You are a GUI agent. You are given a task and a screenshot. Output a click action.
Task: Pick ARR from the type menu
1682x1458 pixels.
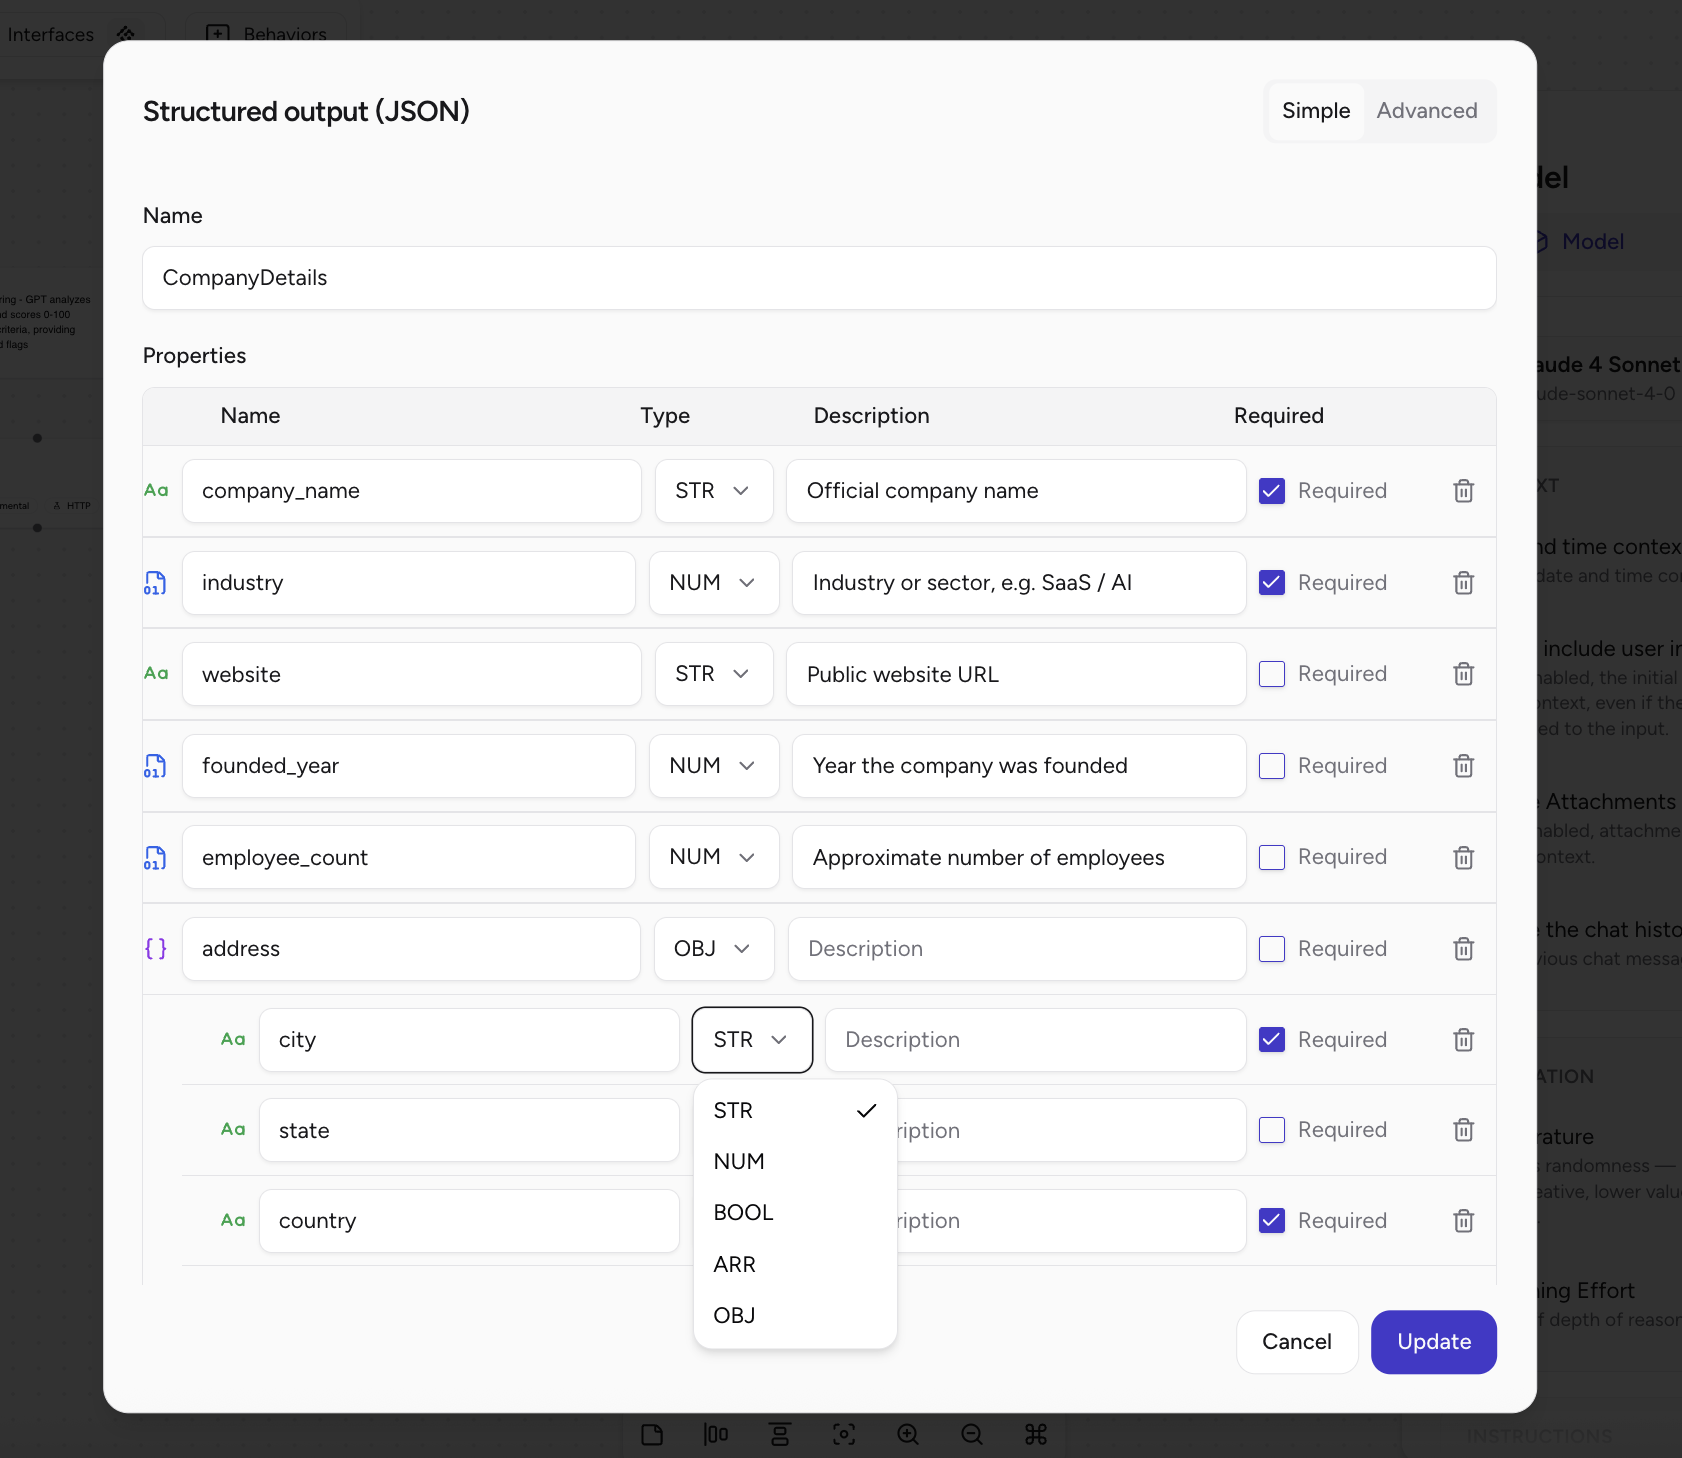point(795,1265)
